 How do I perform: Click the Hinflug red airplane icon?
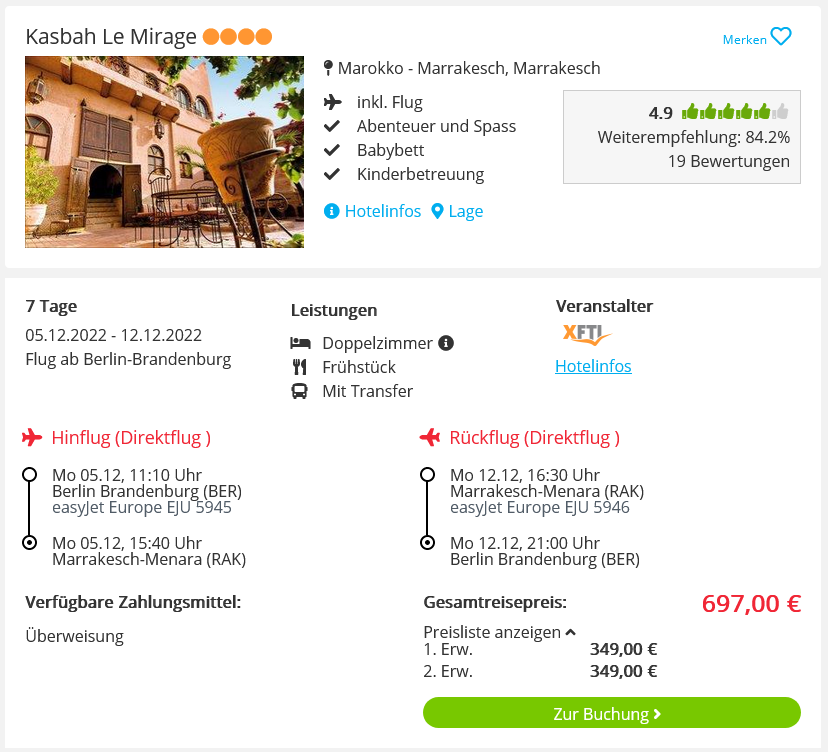tap(32, 437)
